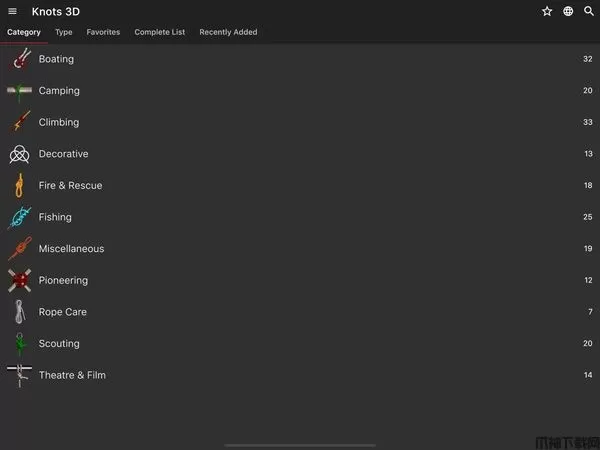Click the Theatre & Film knot icon
This screenshot has width=600, height=450.
coord(20,376)
